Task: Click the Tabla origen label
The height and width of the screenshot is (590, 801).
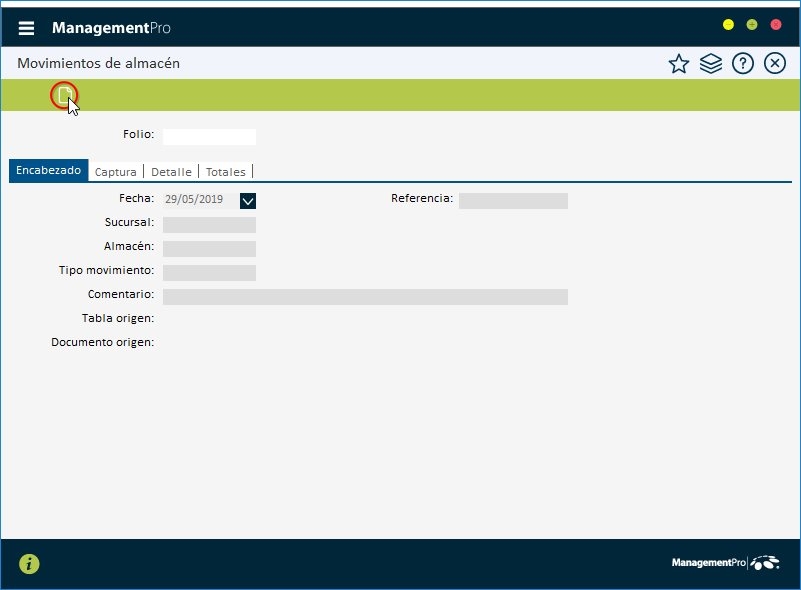Action: click(118, 318)
